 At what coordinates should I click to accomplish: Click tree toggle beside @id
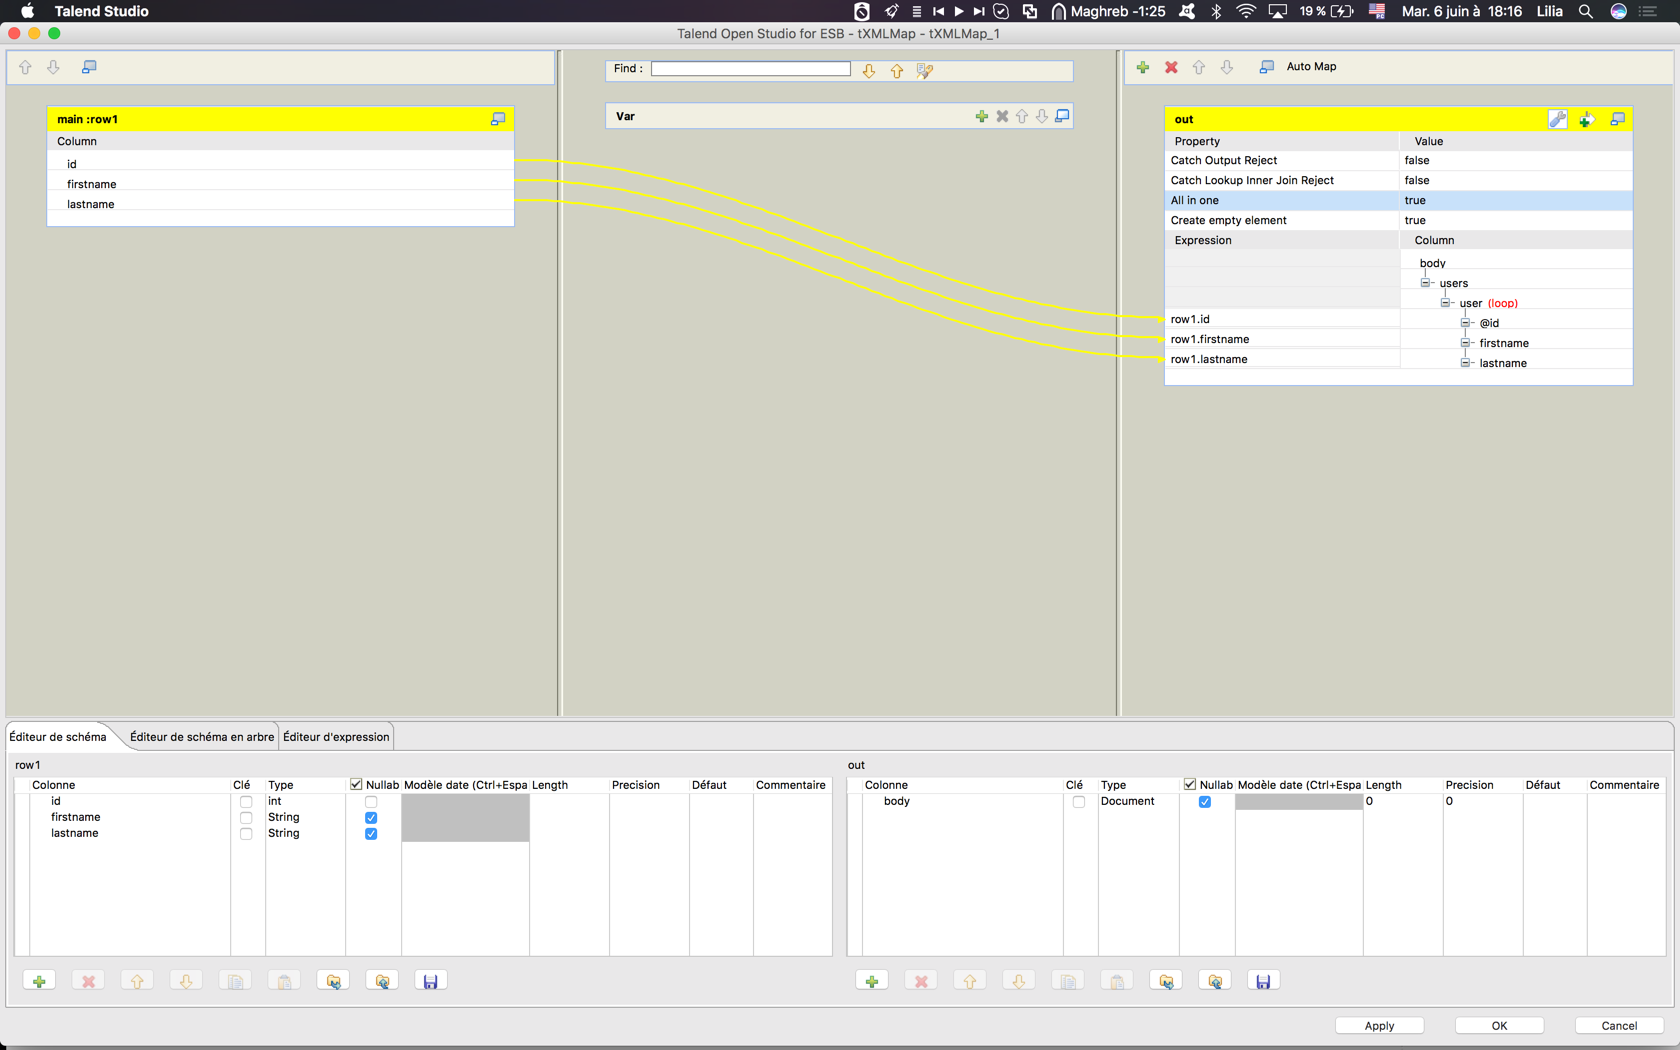point(1466,323)
